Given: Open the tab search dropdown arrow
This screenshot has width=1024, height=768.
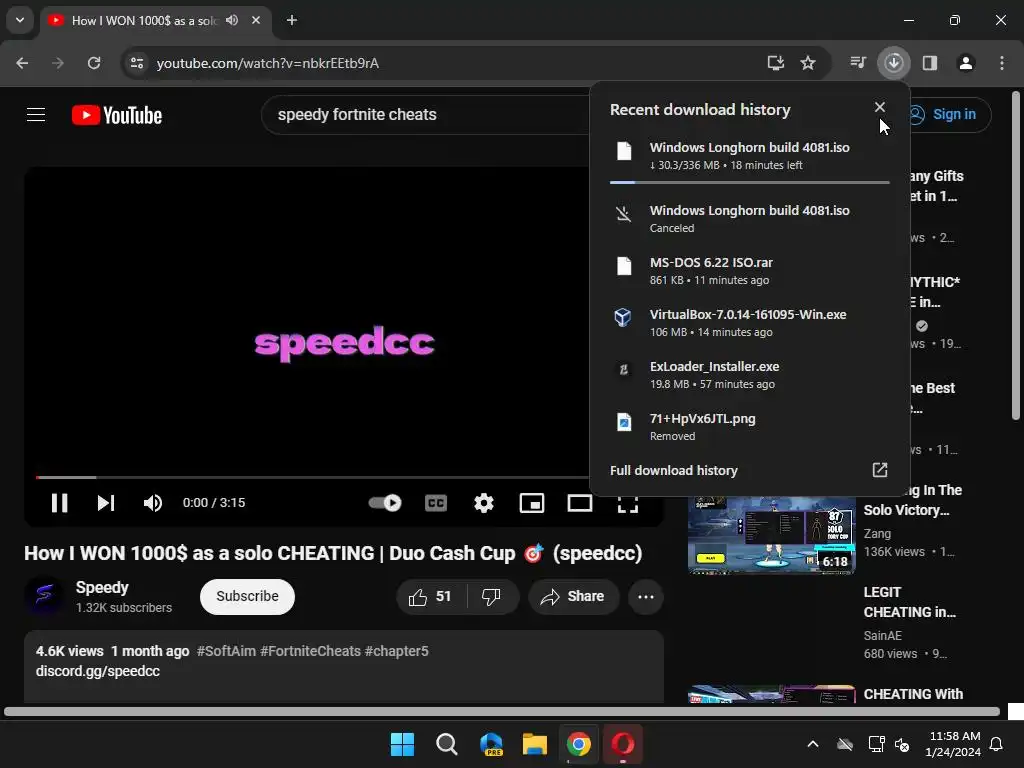Looking at the screenshot, I should coord(20,20).
